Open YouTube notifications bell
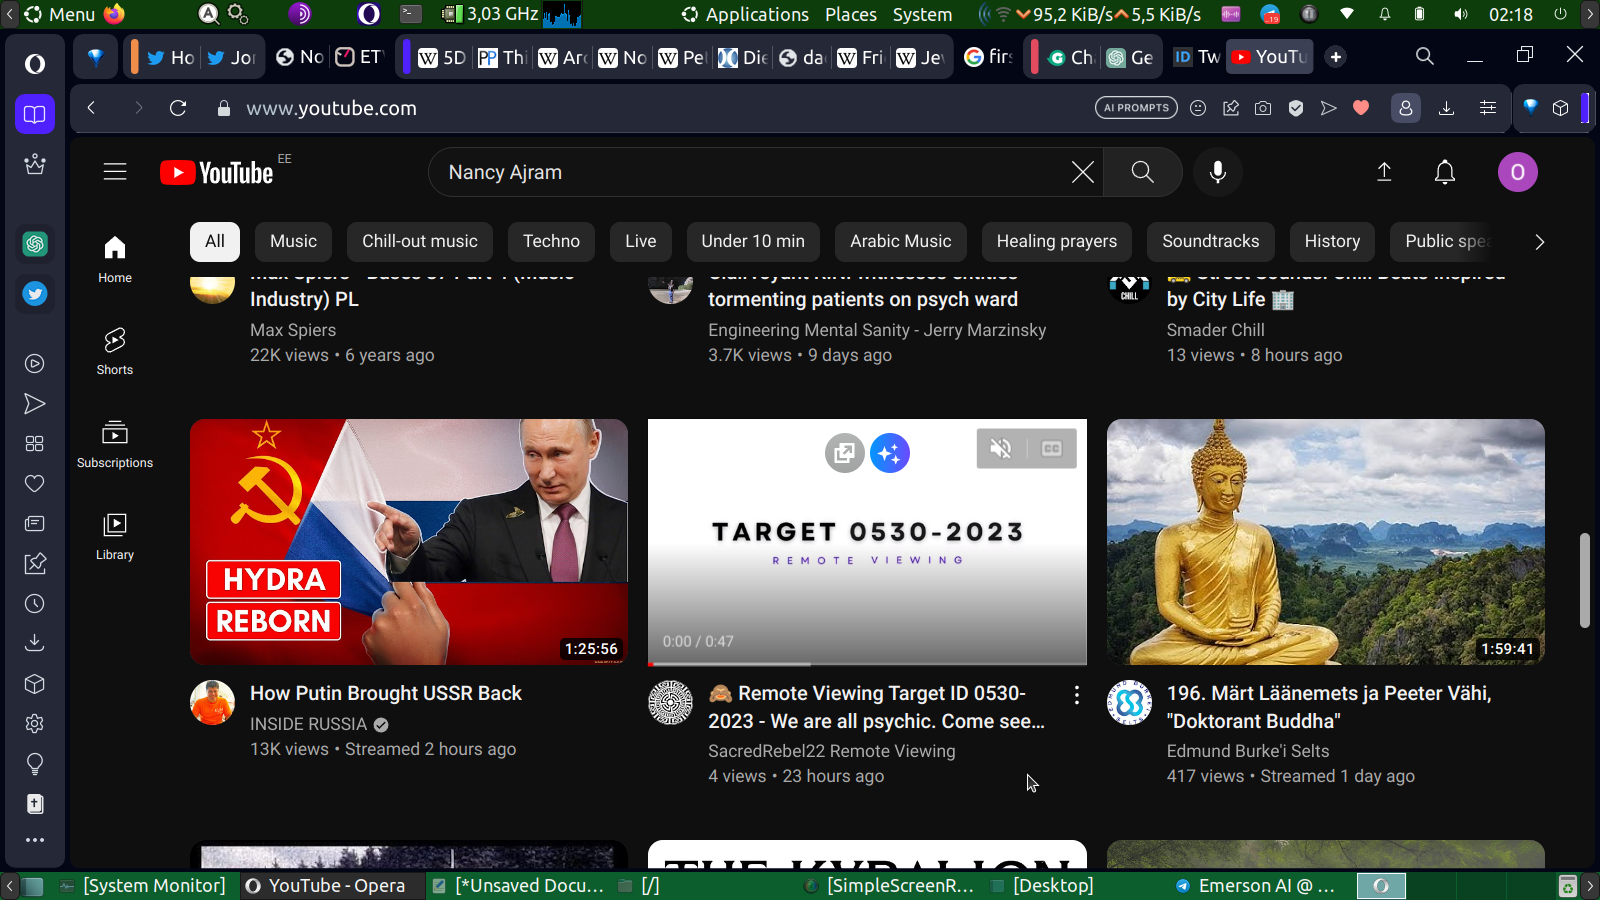The image size is (1600, 900). 1445,172
